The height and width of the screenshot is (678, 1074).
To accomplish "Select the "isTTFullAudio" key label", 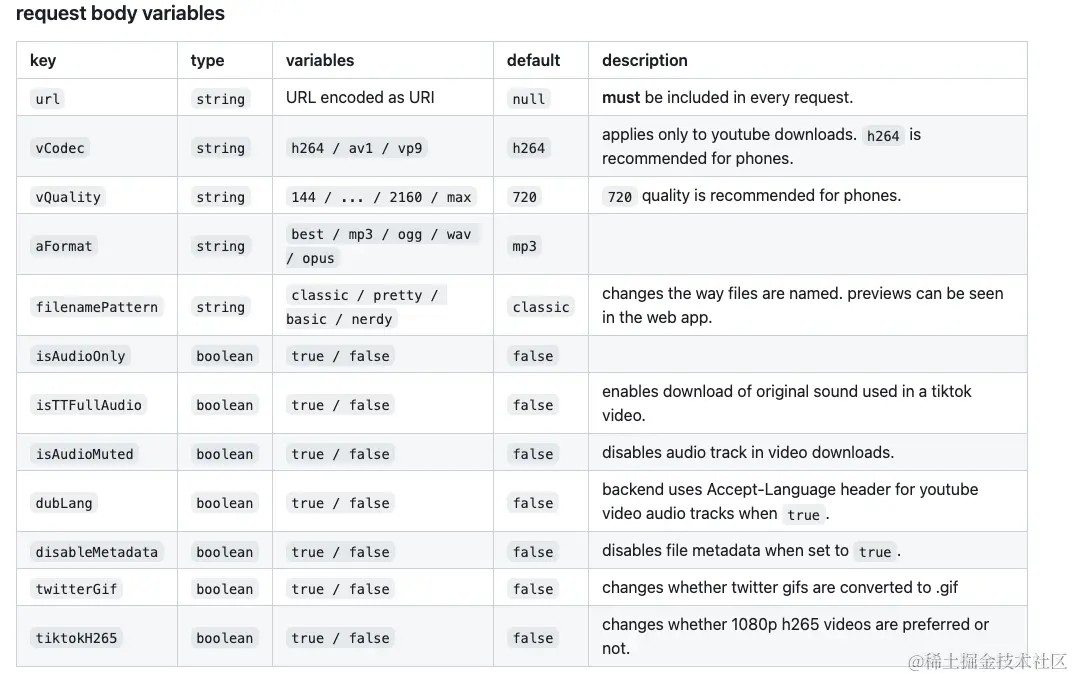I will [89, 405].
